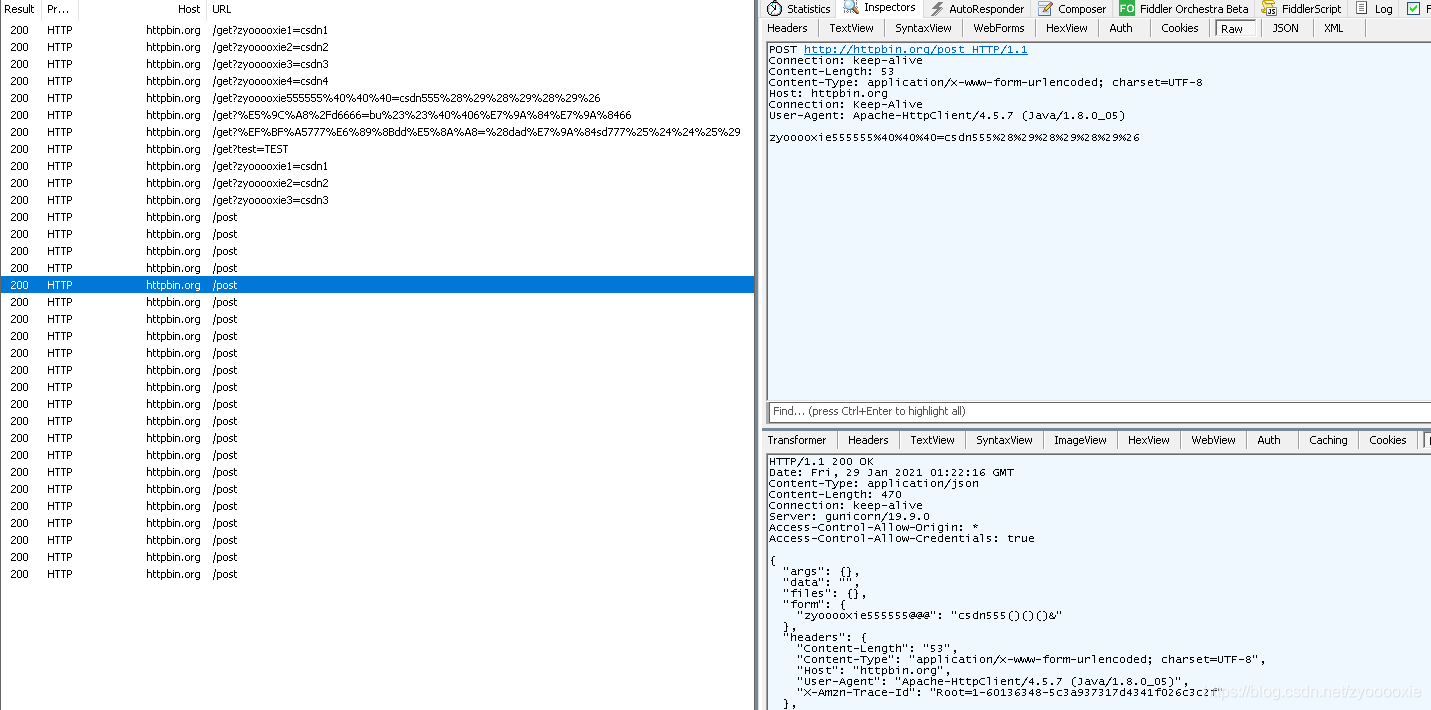The image size is (1431, 710).
Task: Open the AutoResponder tab
Action: [979, 8]
